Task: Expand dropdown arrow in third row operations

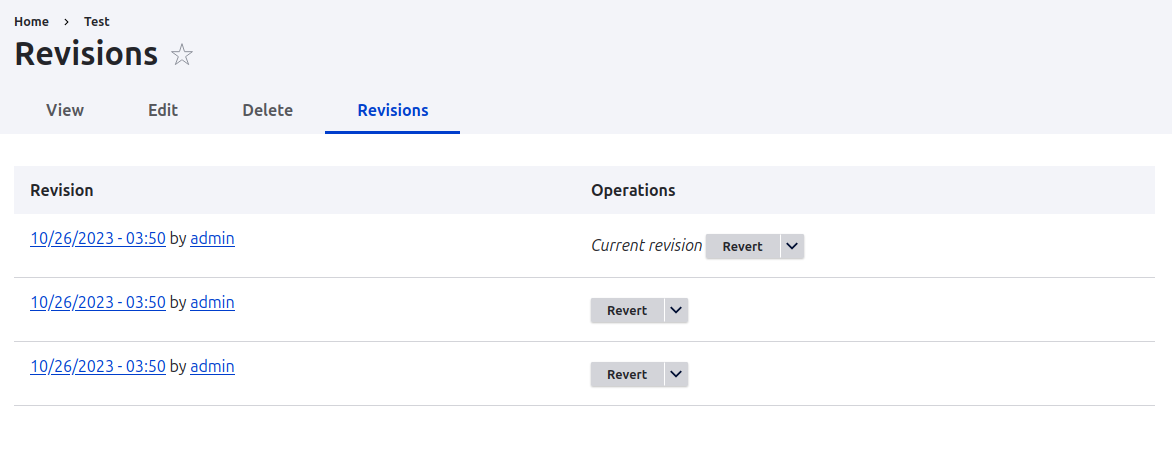Action: coord(676,374)
